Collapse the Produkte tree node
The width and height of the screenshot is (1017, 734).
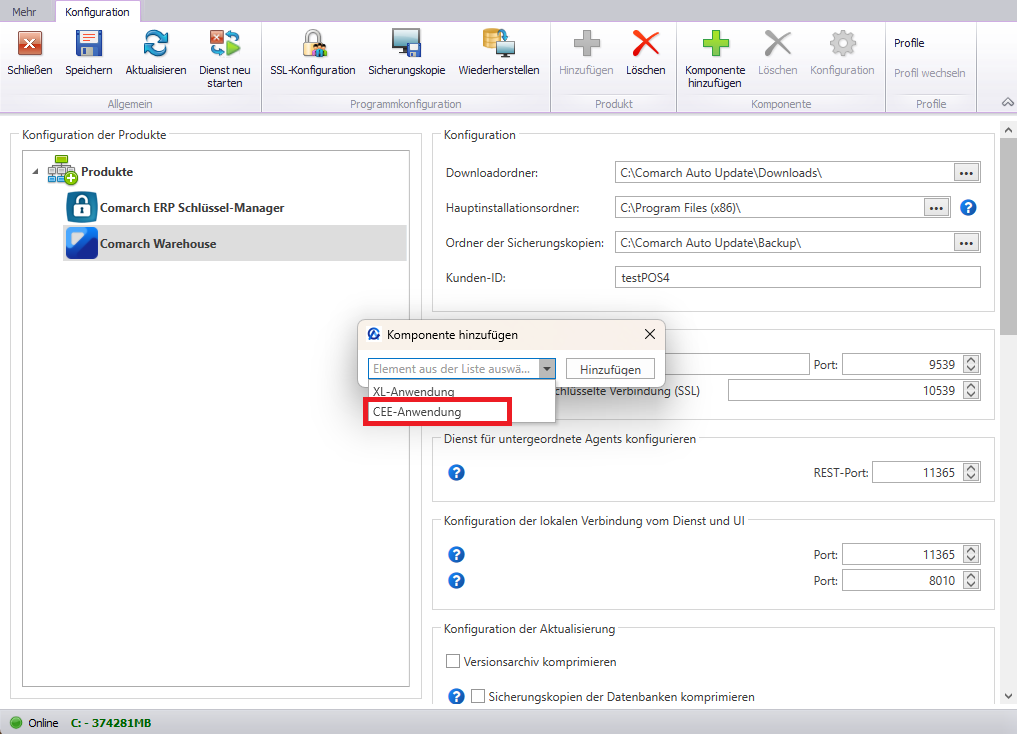coord(35,172)
